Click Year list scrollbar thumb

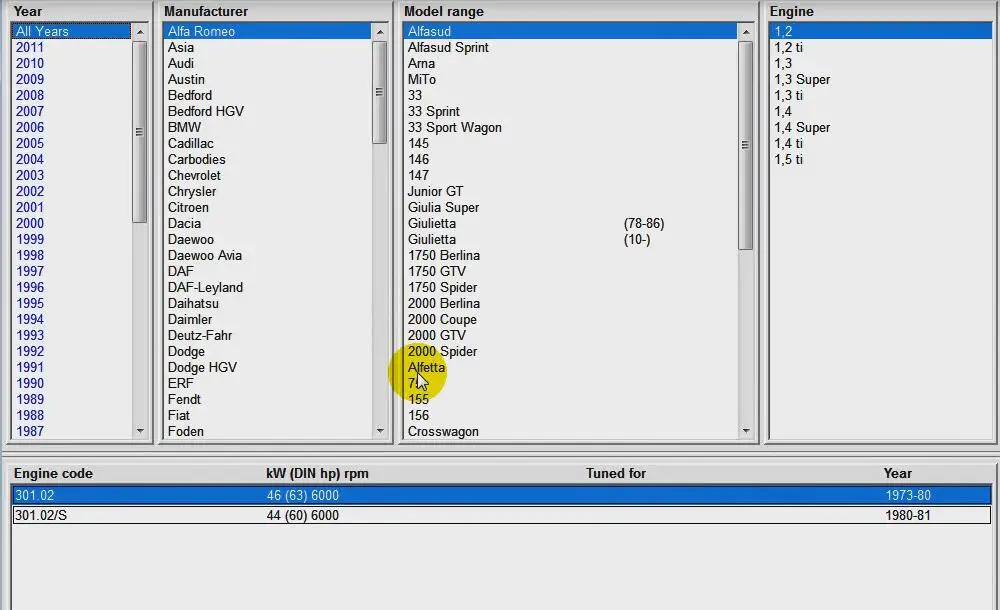[x=140, y=132]
